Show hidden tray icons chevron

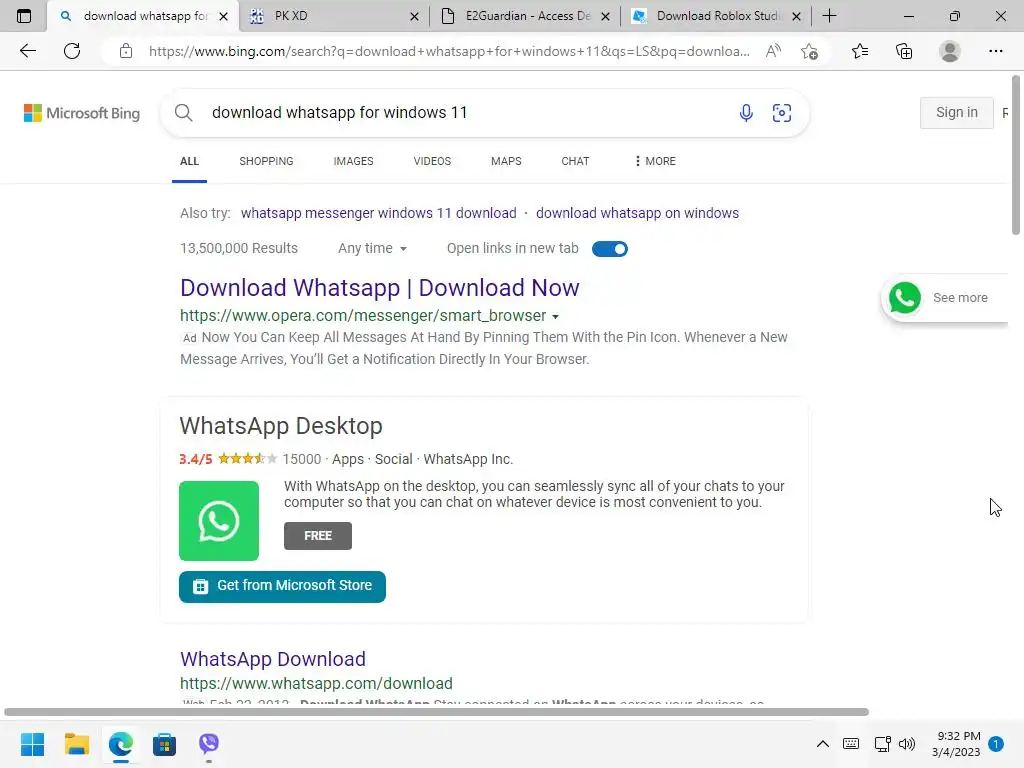point(823,744)
